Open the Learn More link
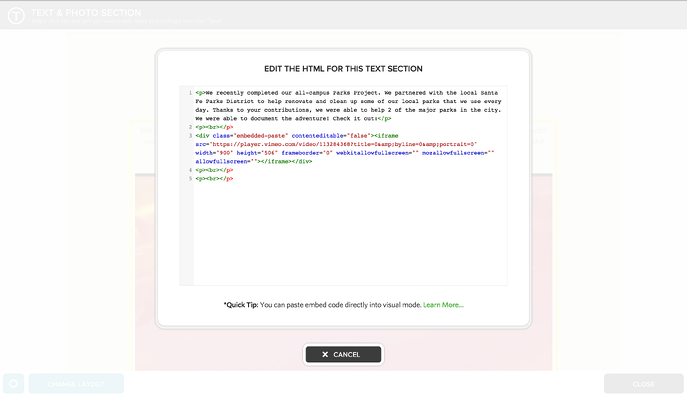Screen dimensions: 687x396 pyautogui.click(x=443, y=305)
